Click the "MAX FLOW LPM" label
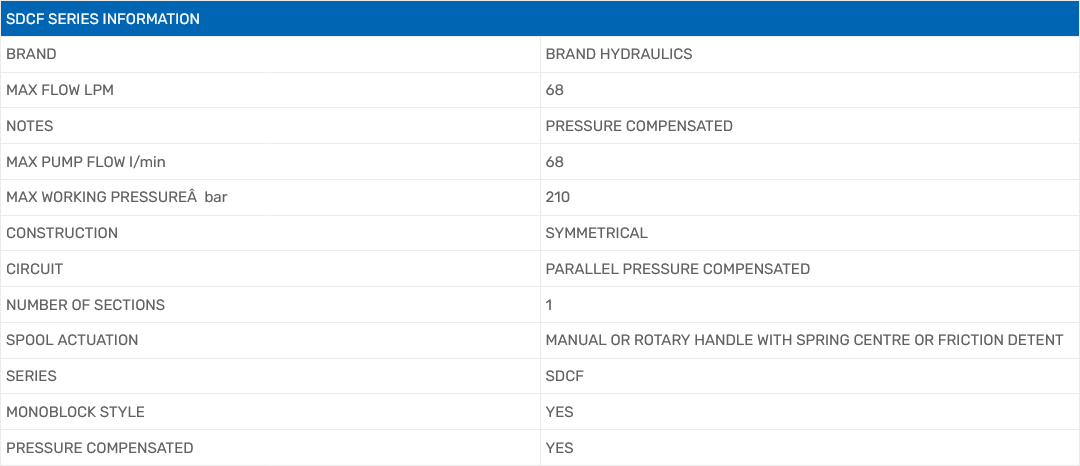Viewport: 1080px width, 466px height. 60,90
